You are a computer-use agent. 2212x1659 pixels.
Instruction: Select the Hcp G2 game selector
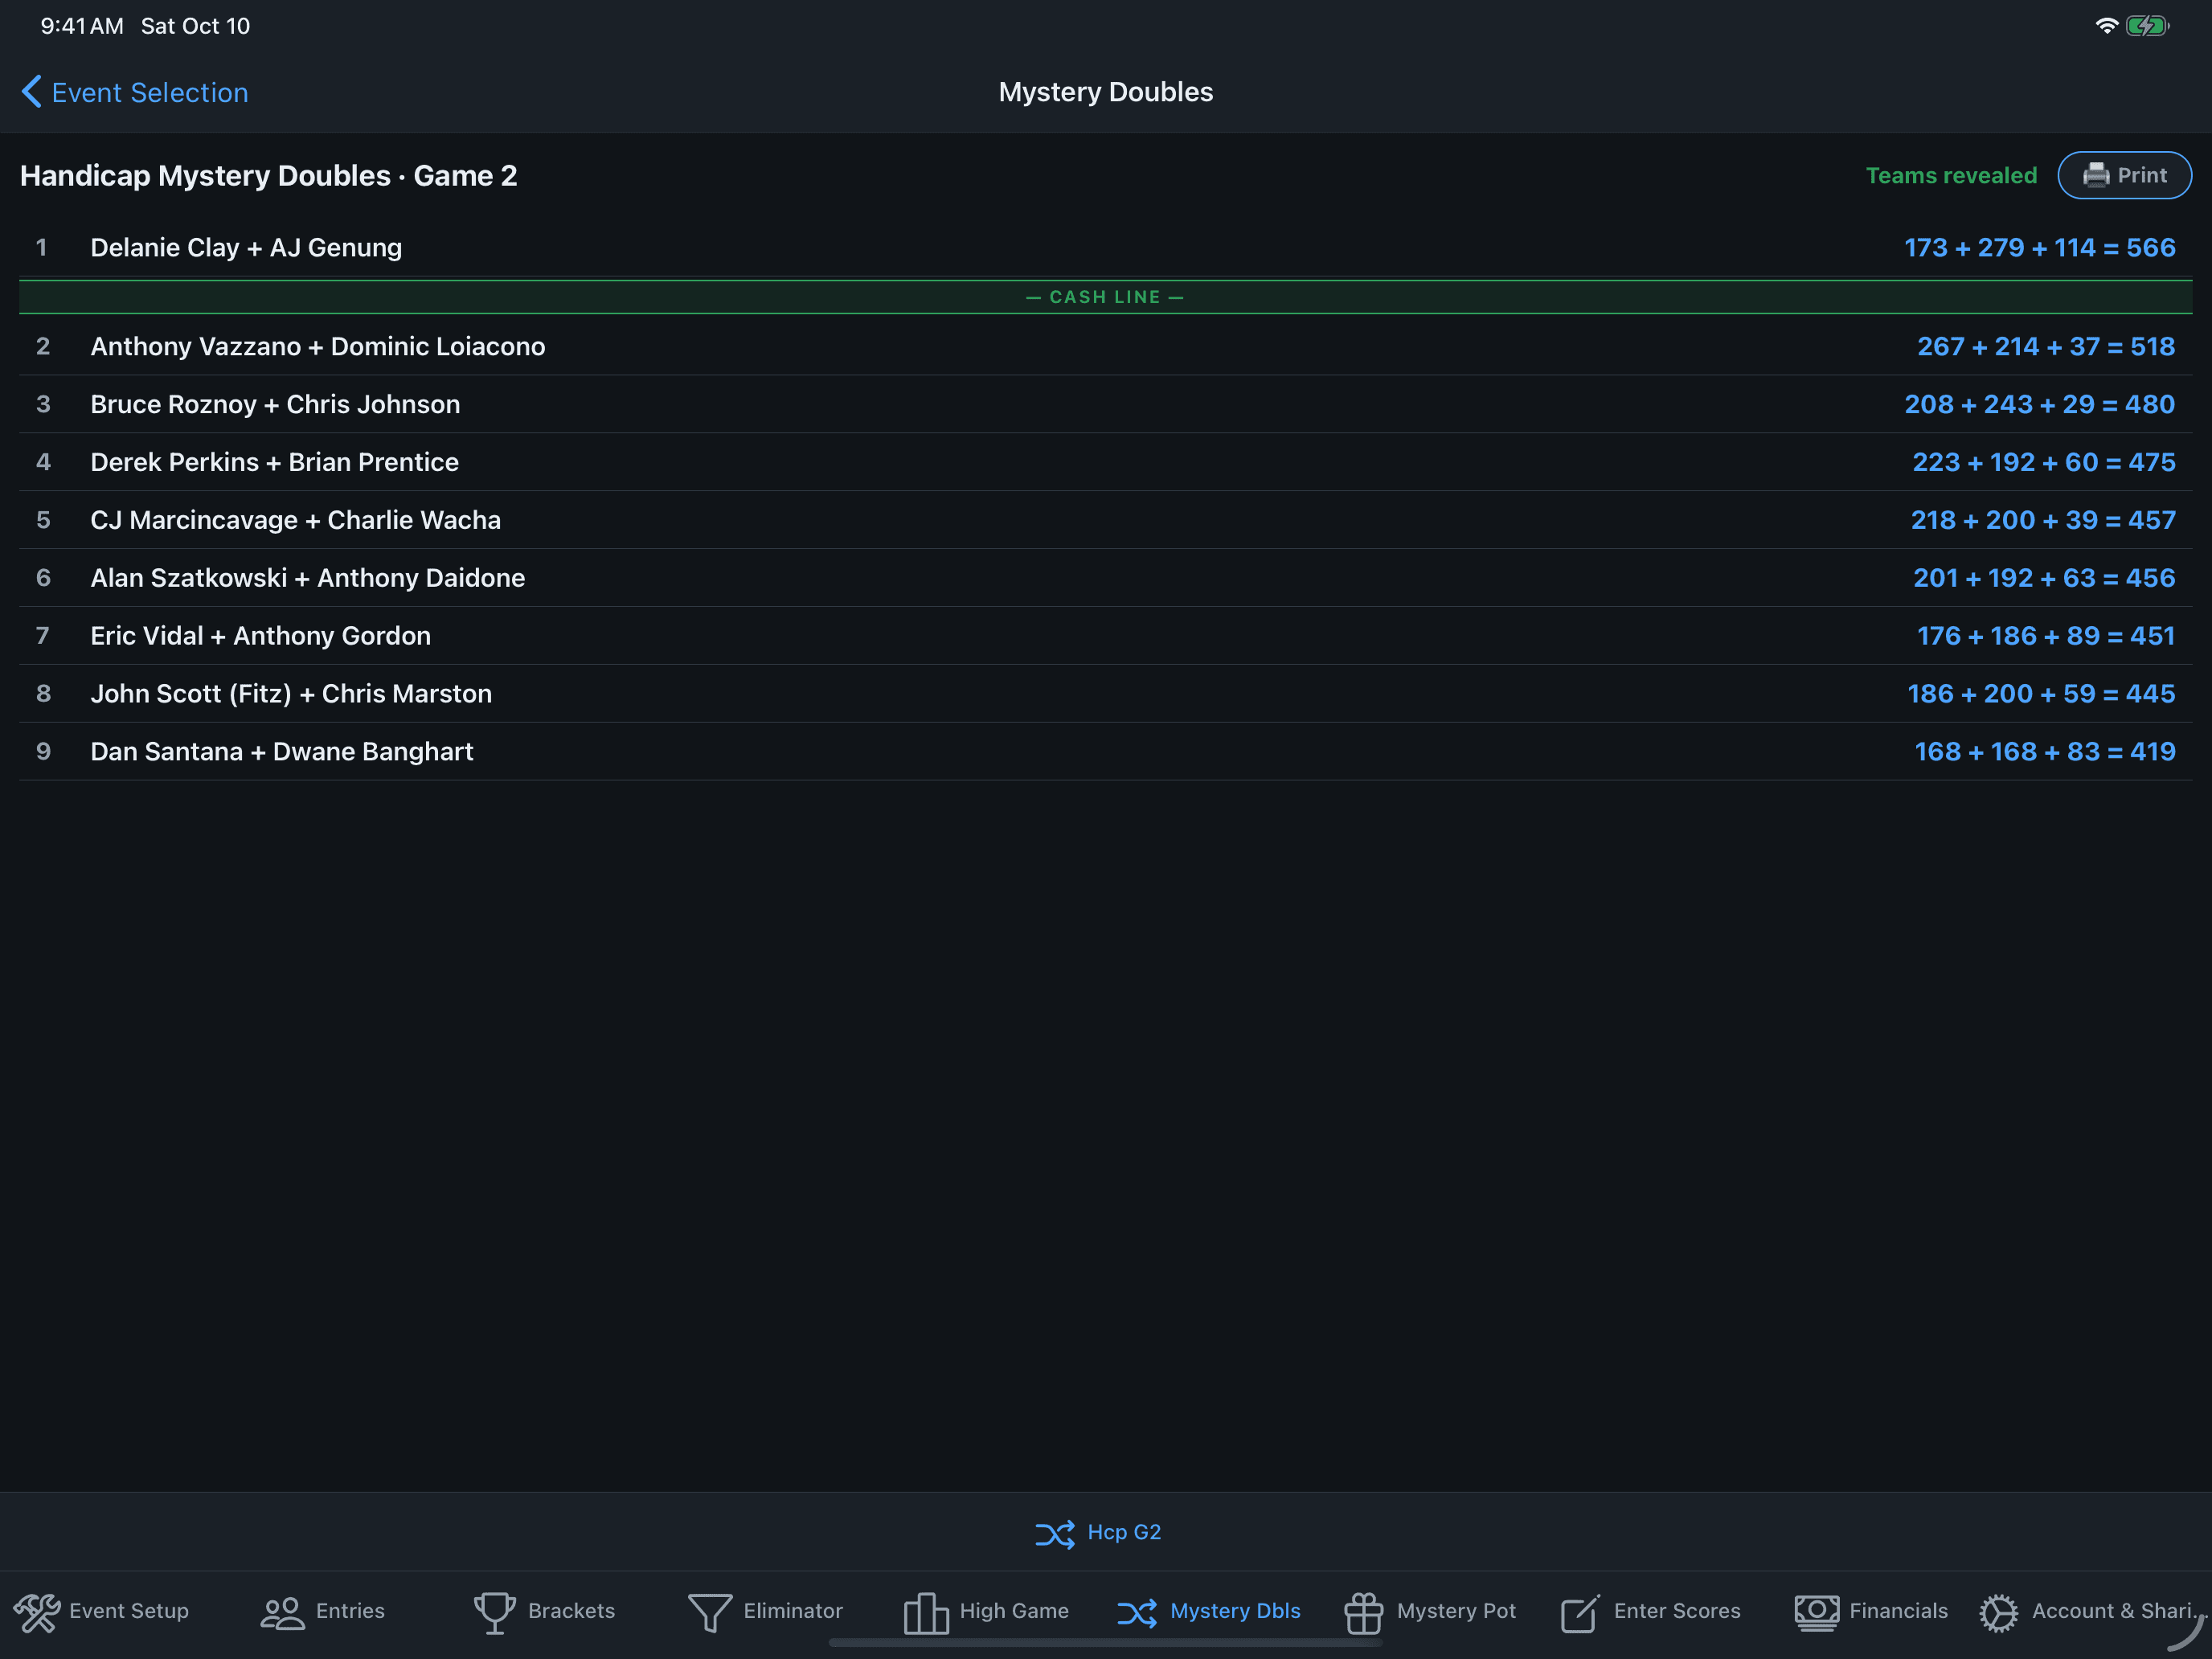coord(1098,1533)
